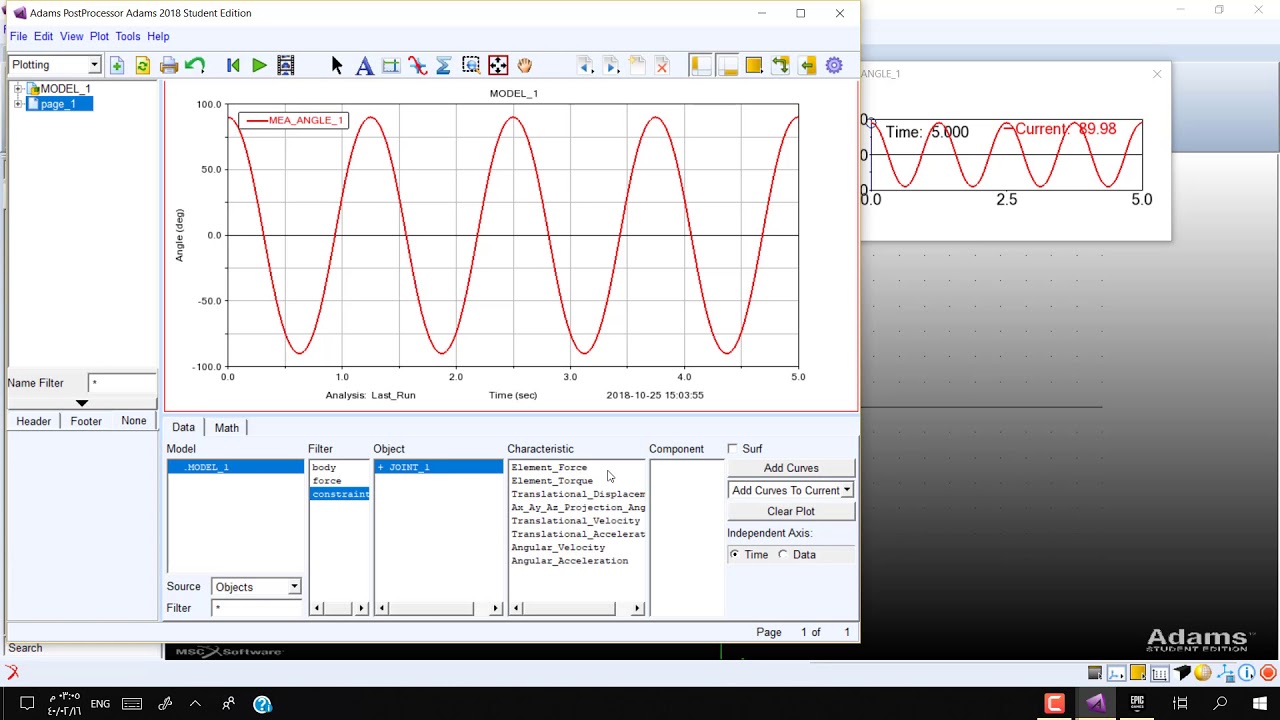The width and height of the screenshot is (1280, 720).
Task: Toggle the bottom dashboard panel layout icon
Action: click(727, 65)
